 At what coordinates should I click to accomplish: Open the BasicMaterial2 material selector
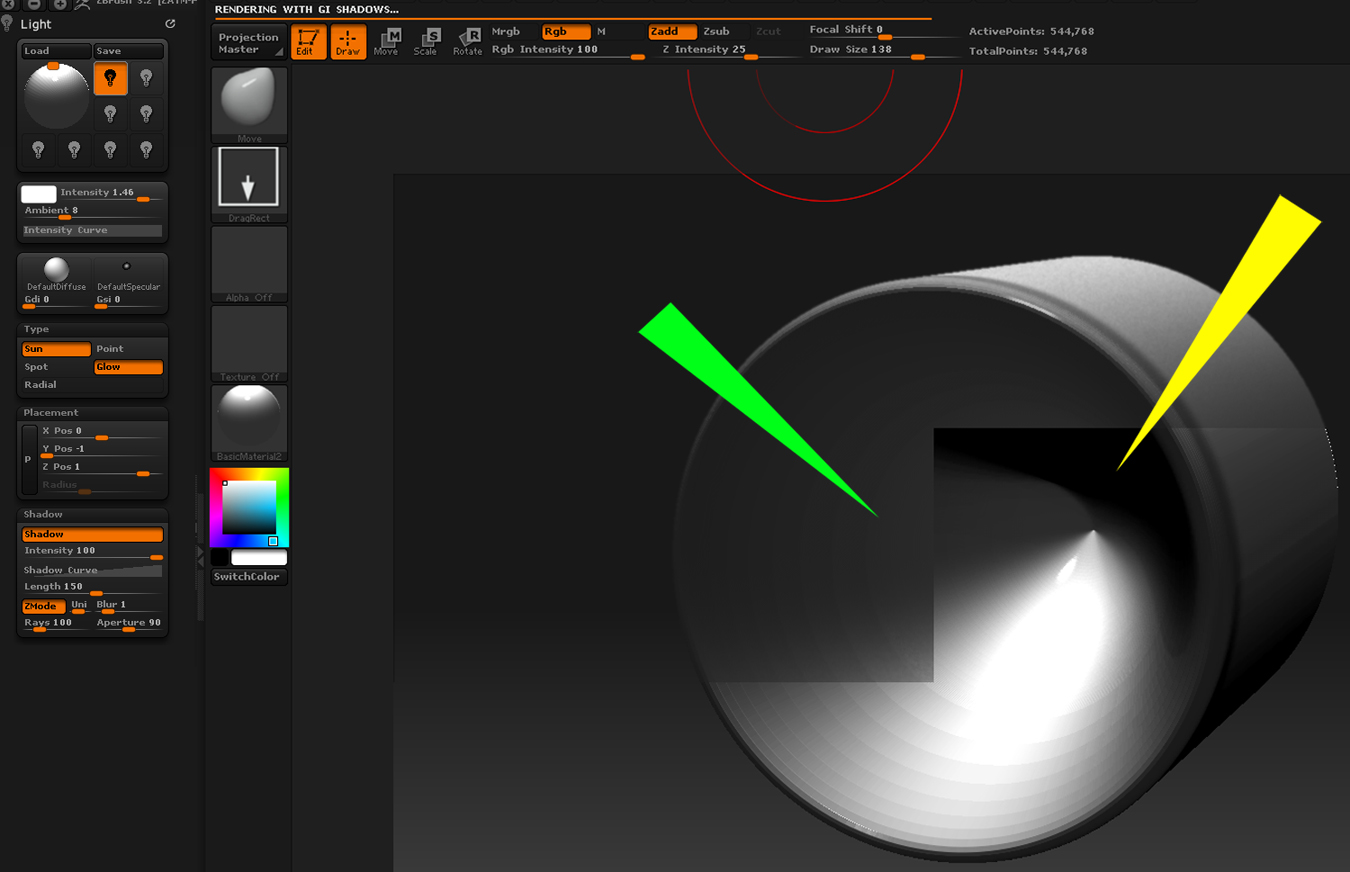click(x=249, y=423)
